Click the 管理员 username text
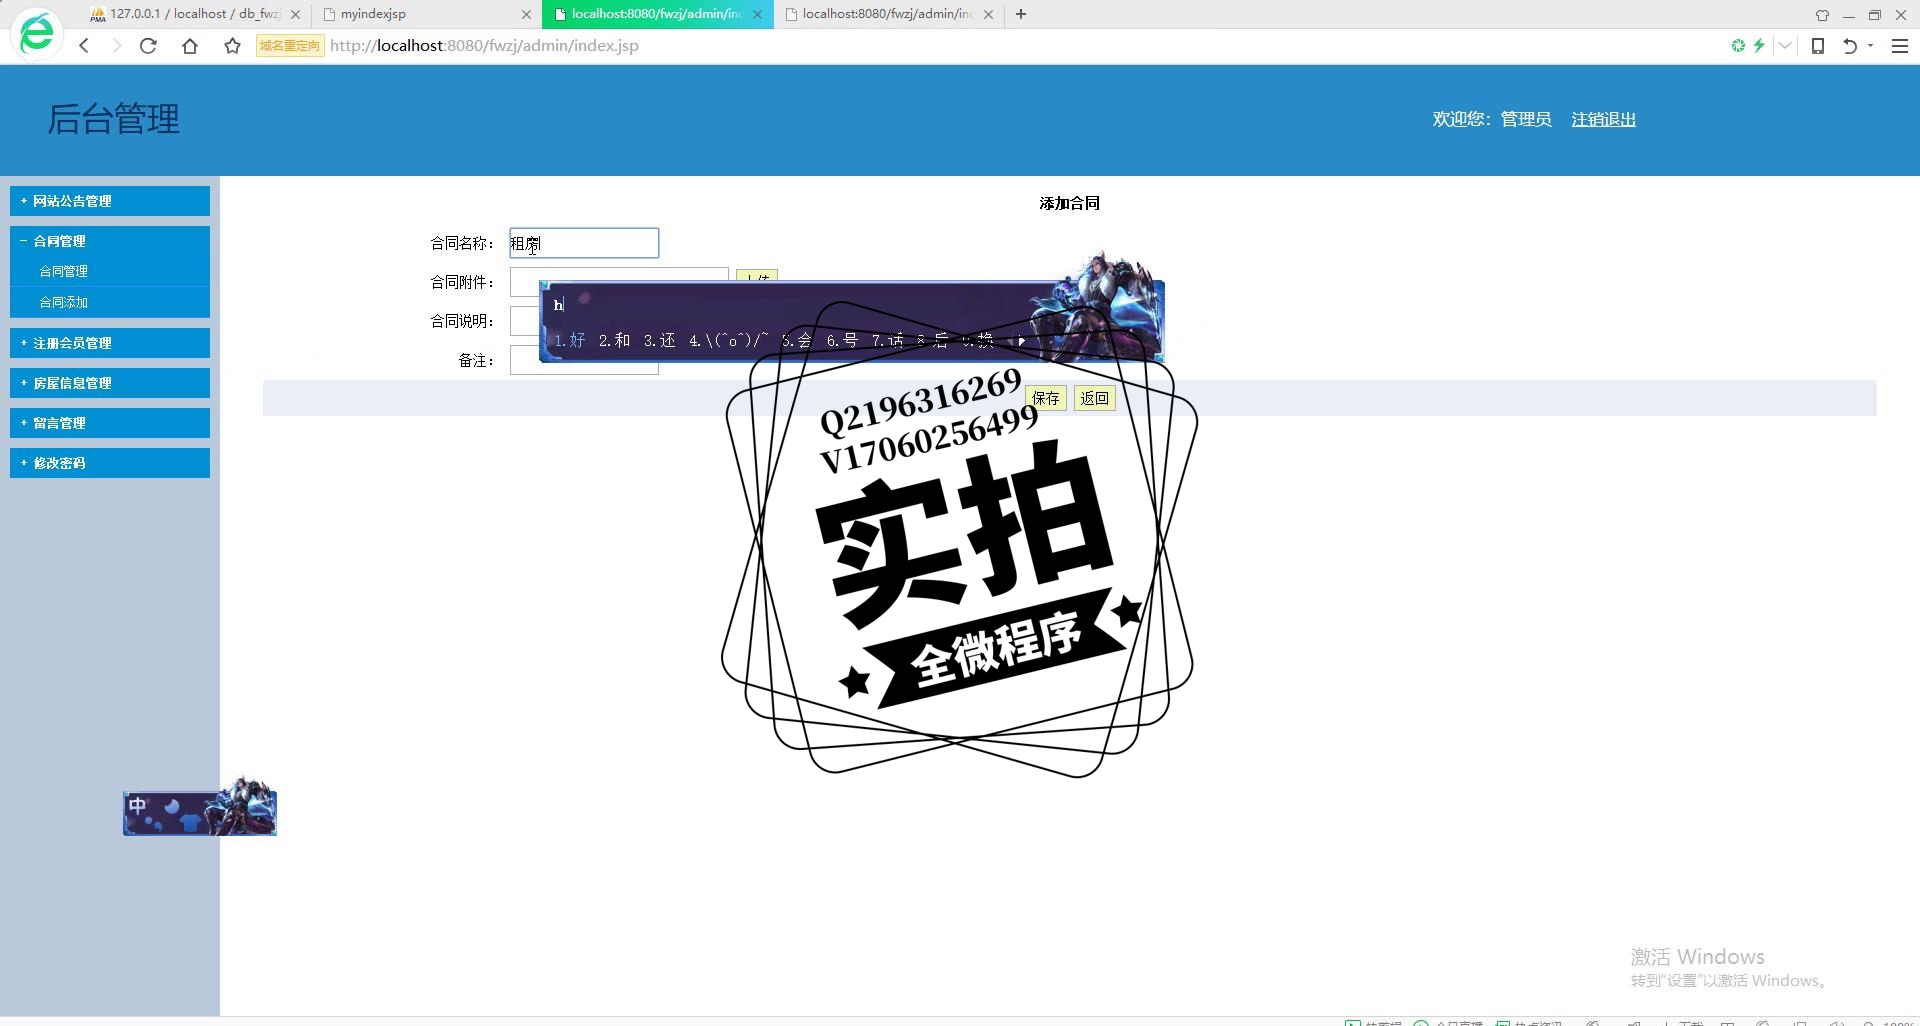Image resolution: width=1920 pixels, height=1026 pixels. point(1526,119)
